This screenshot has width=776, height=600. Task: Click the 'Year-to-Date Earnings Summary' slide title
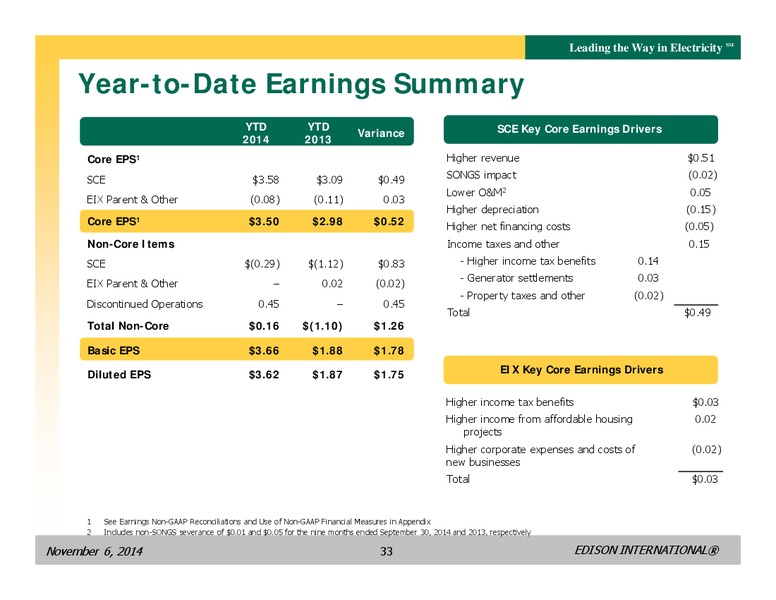[301, 84]
